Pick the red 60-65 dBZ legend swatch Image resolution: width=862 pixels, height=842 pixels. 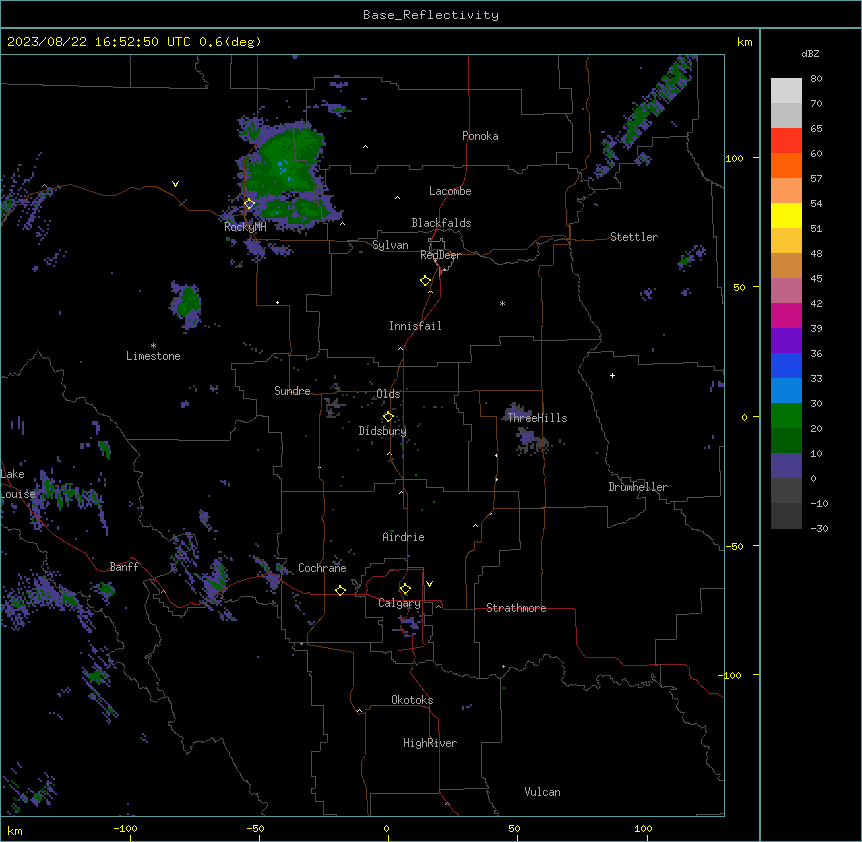786,141
